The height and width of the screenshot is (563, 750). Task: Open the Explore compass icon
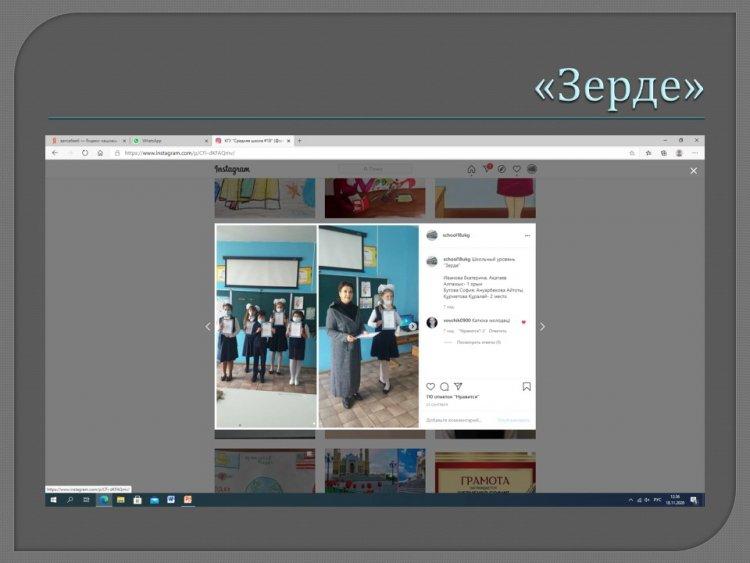(x=502, y=169)
